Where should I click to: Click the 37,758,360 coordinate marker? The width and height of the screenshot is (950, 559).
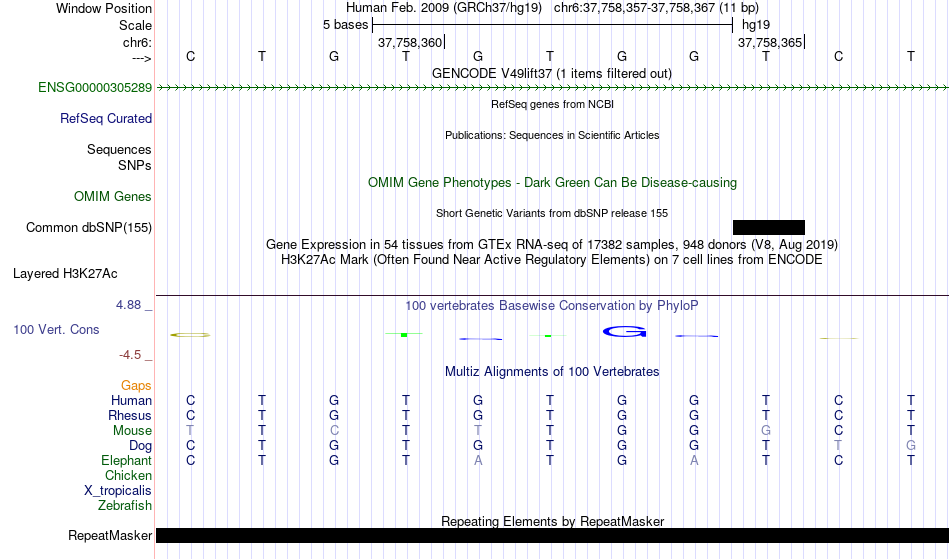click(410, 42)
